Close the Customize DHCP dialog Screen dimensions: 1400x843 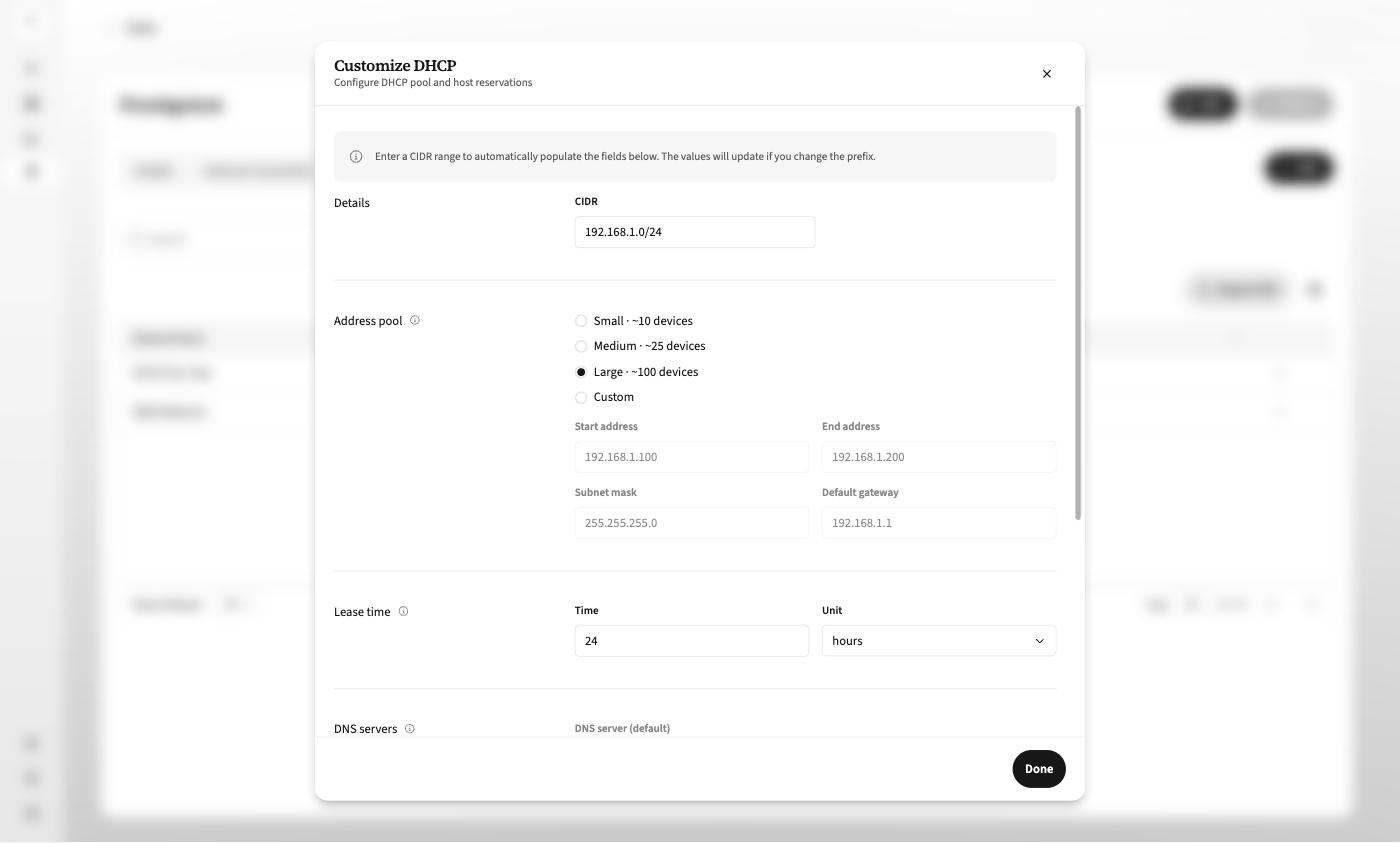coord(1047,74)
